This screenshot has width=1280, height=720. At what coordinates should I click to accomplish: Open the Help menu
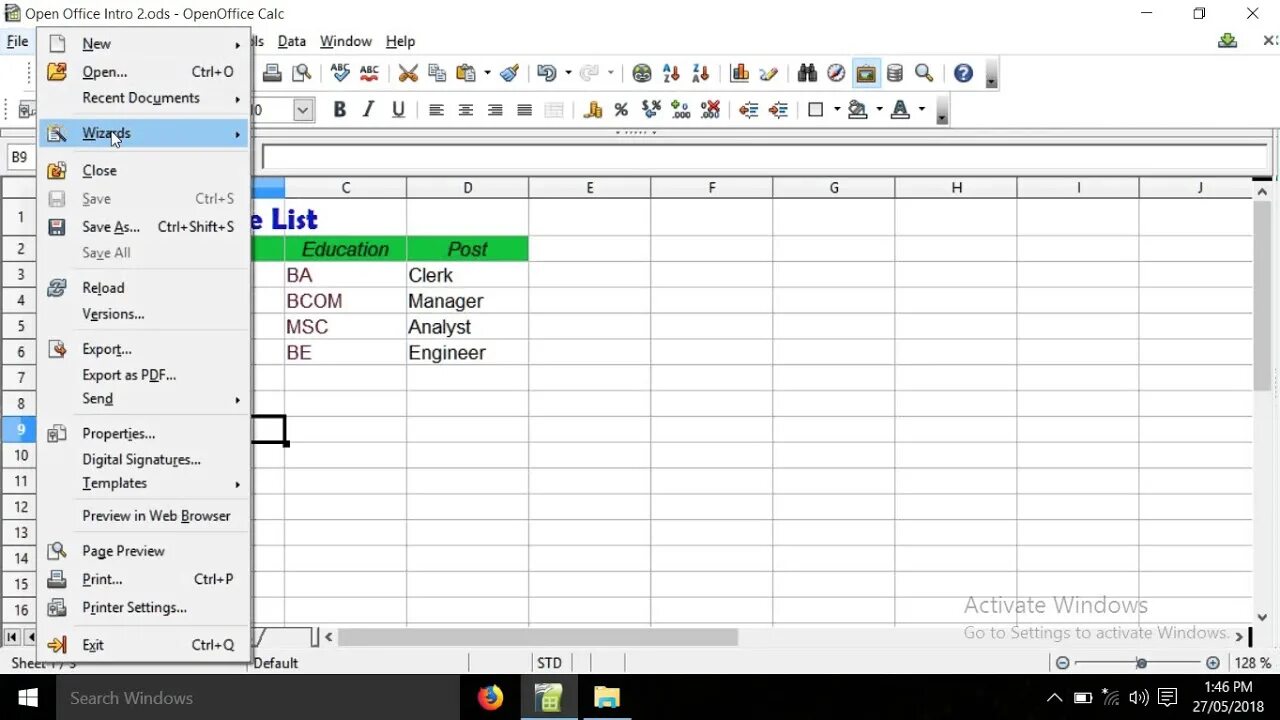(x=400, y=41)
